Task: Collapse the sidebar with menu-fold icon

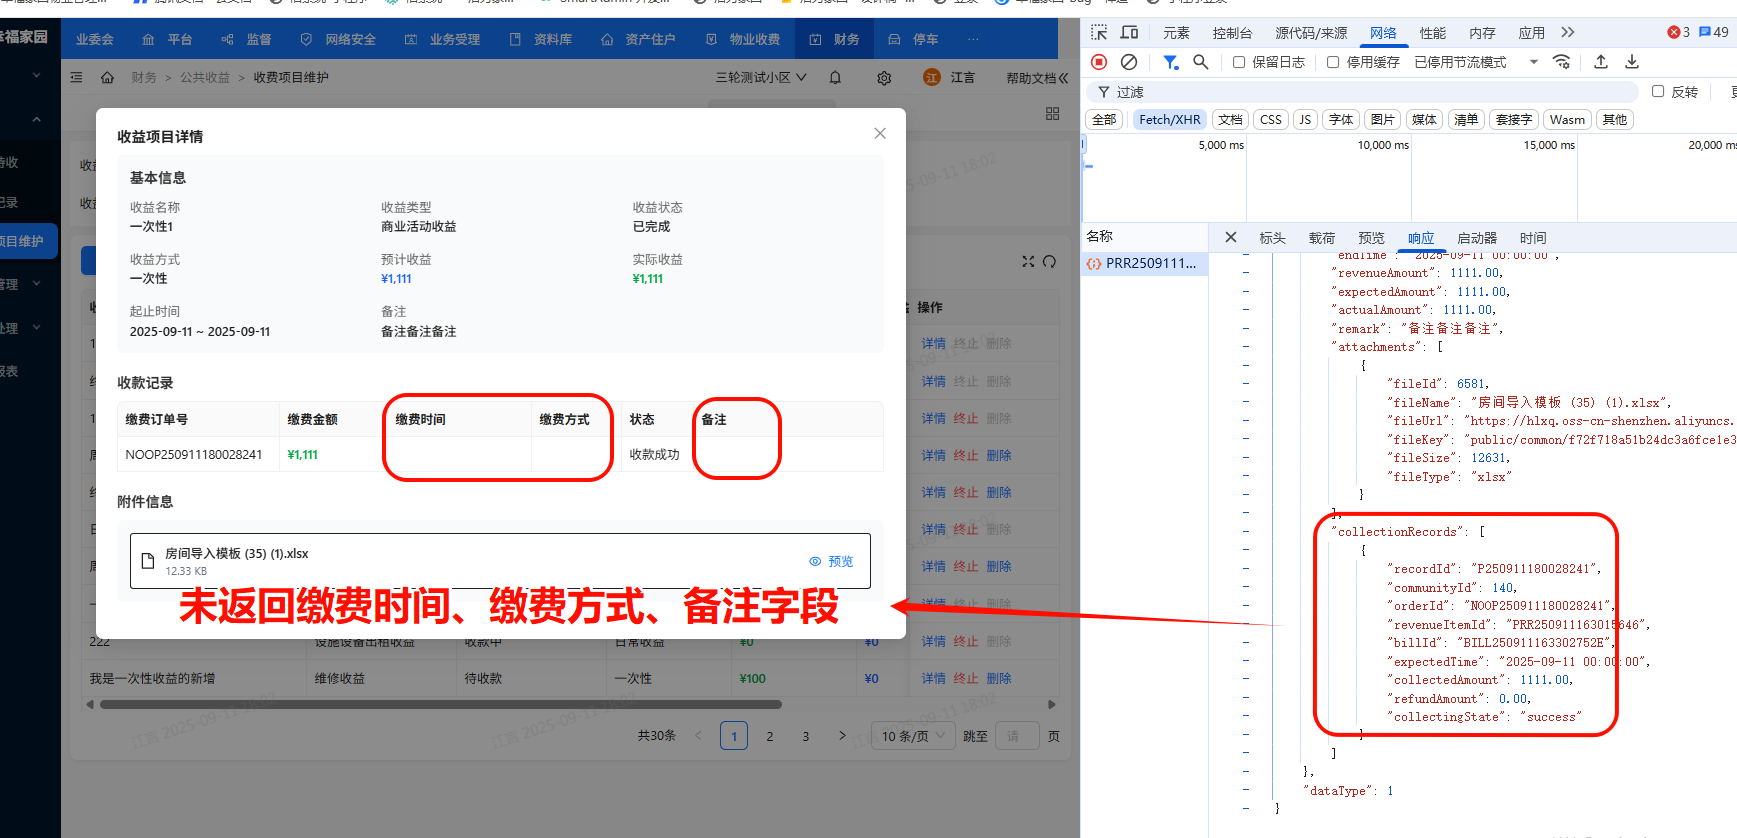Action: pos(77,77)
